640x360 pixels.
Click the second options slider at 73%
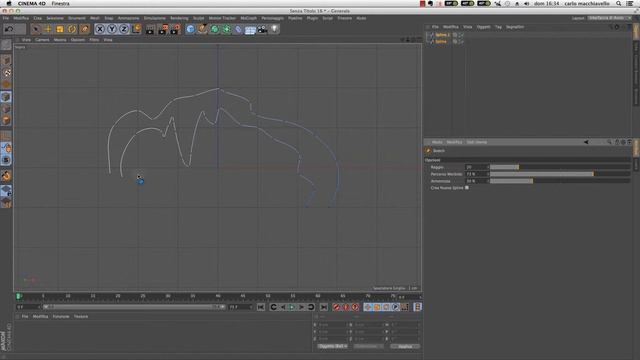[x=560, y=174]
